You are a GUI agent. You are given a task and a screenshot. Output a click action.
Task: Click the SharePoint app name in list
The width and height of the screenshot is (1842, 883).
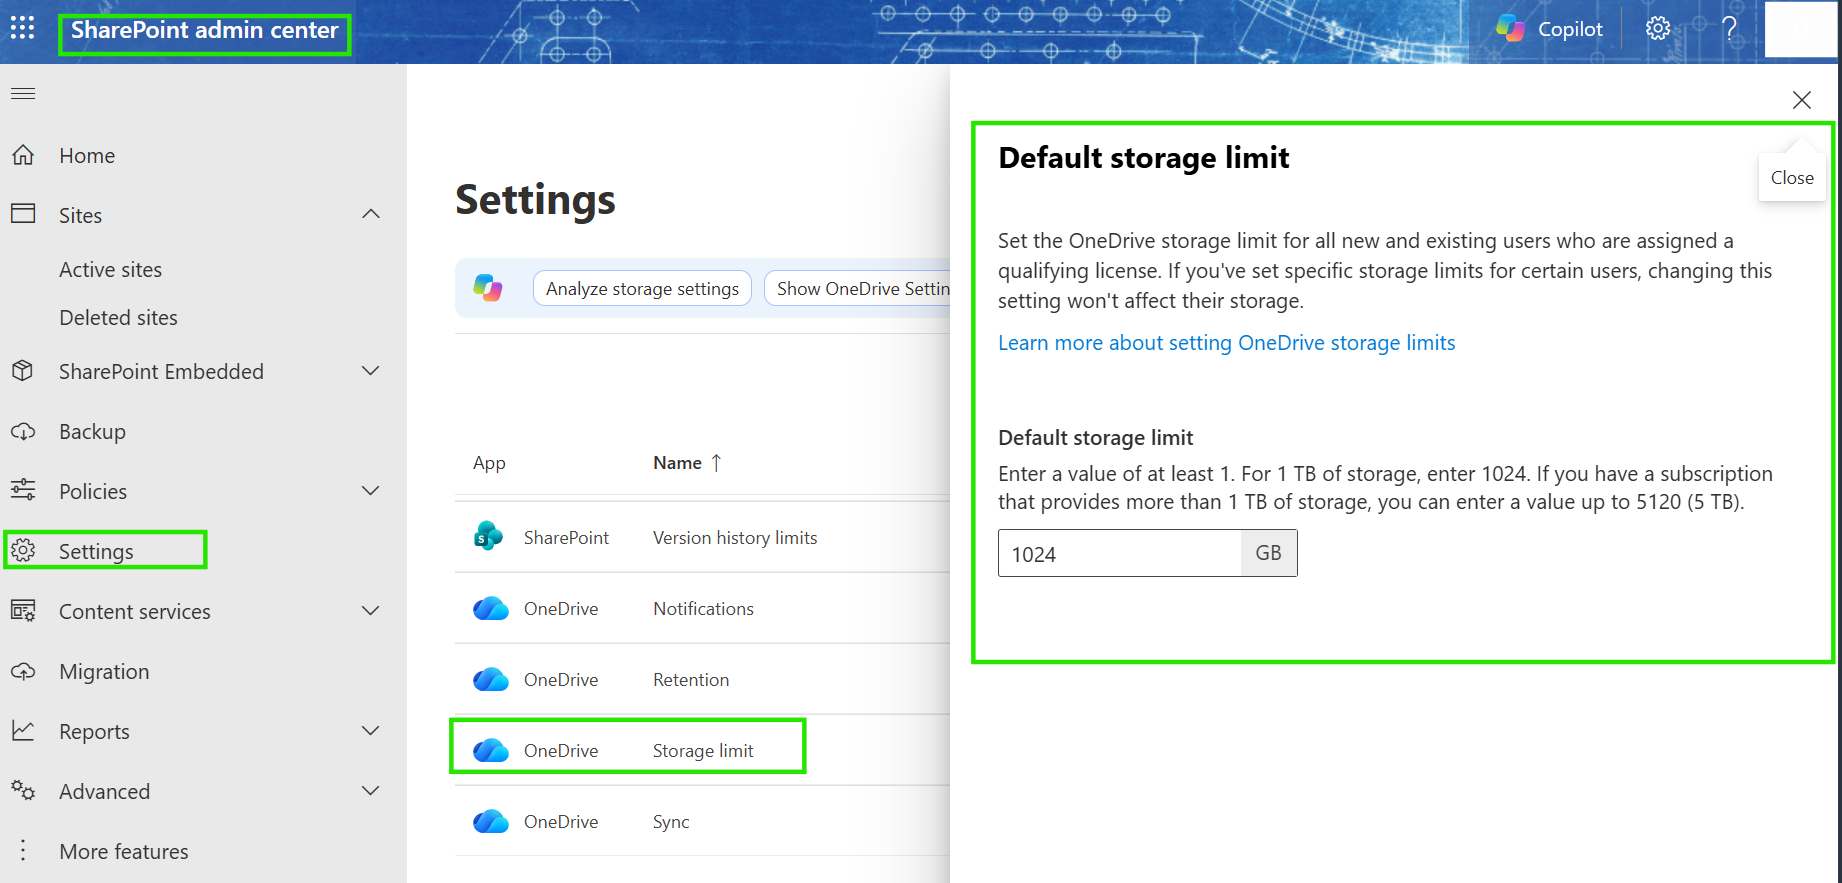click(566, 538)
